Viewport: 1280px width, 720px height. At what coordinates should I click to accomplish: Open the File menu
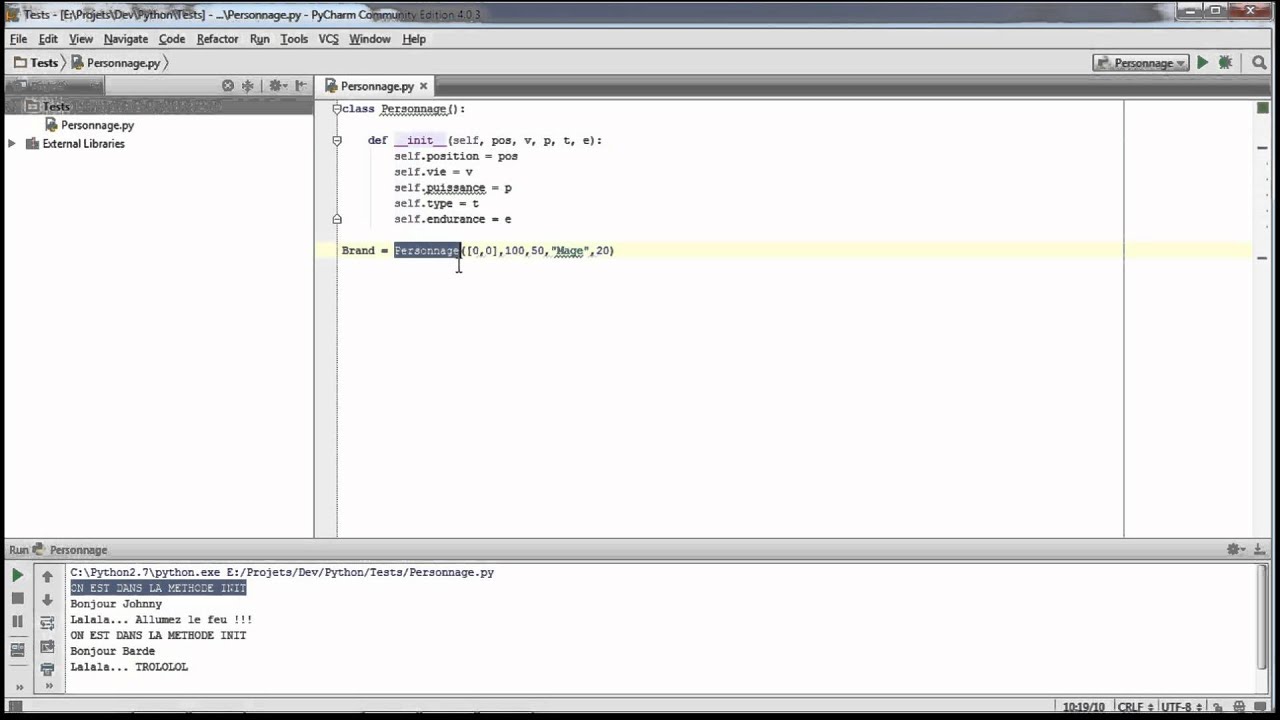19,39
